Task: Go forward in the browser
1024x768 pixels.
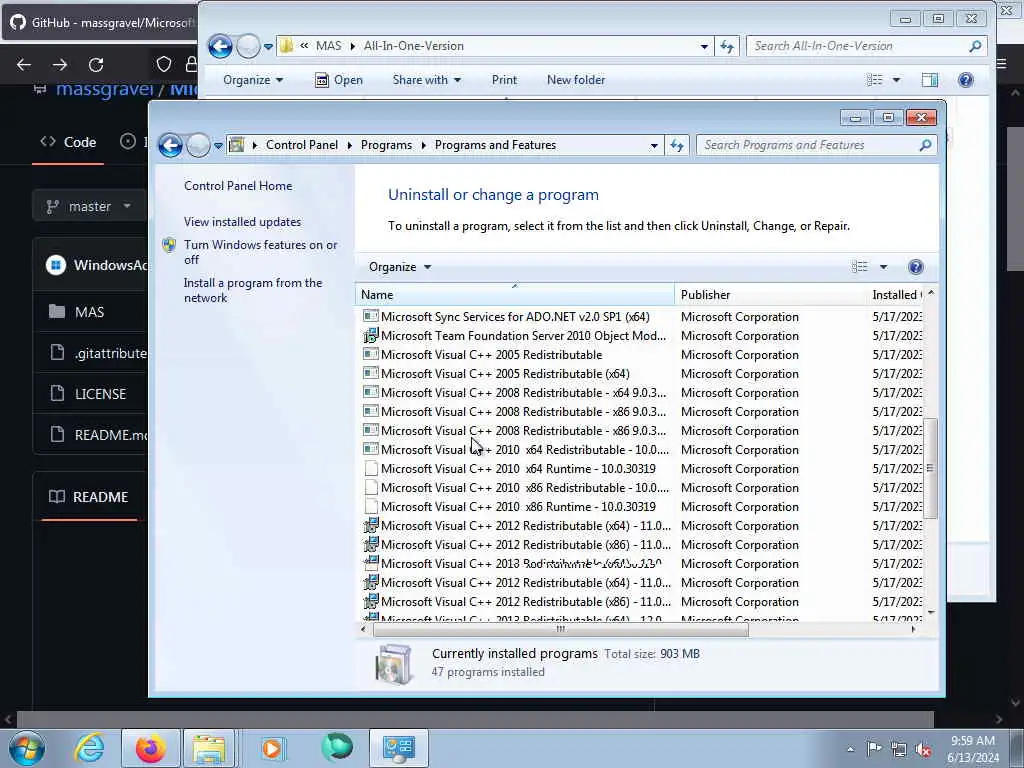Action: tap(60, 65)
